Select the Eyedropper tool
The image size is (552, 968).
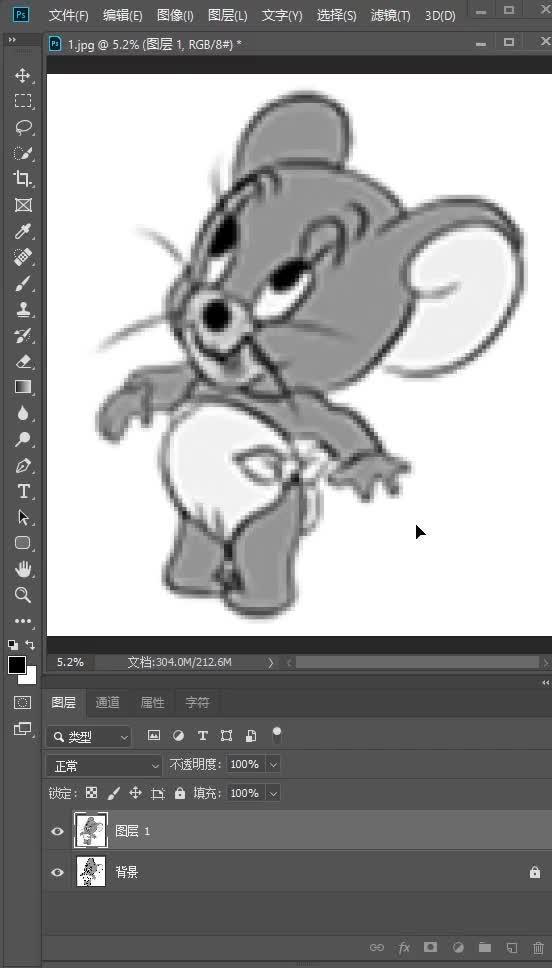coord(23,232)
